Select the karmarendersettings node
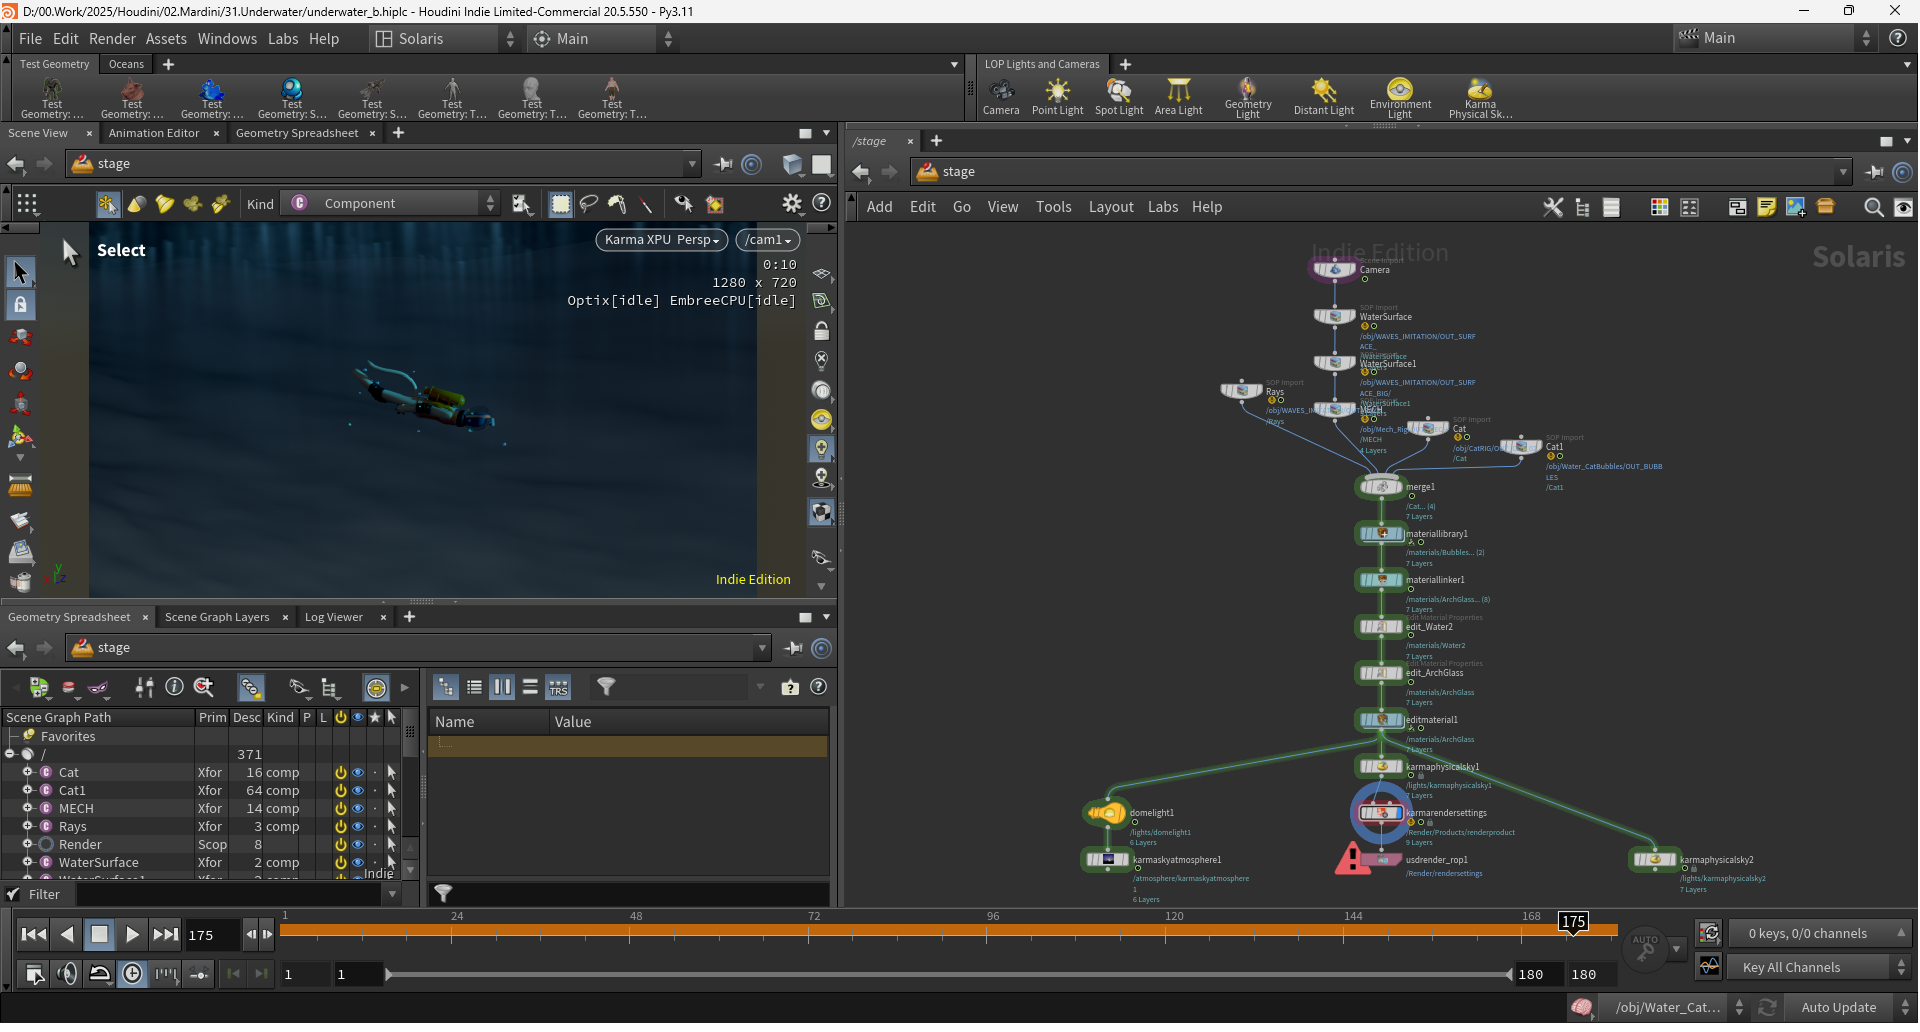This screenshot has height=1032, width=1920. pyautogui.click(x=1381, y=813)
